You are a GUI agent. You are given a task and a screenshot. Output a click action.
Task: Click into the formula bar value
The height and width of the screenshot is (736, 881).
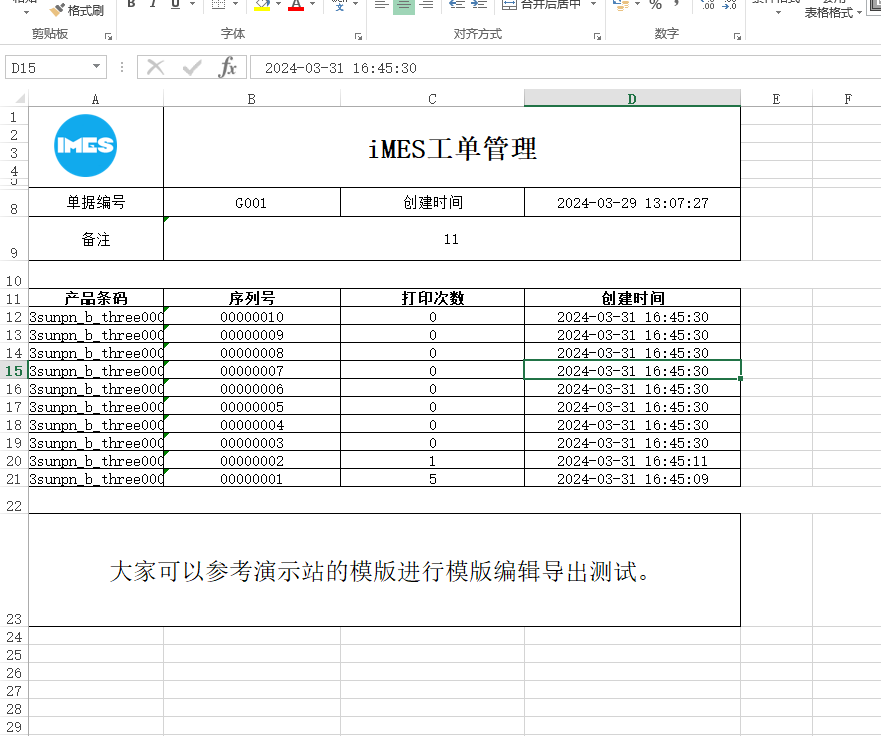565,68
